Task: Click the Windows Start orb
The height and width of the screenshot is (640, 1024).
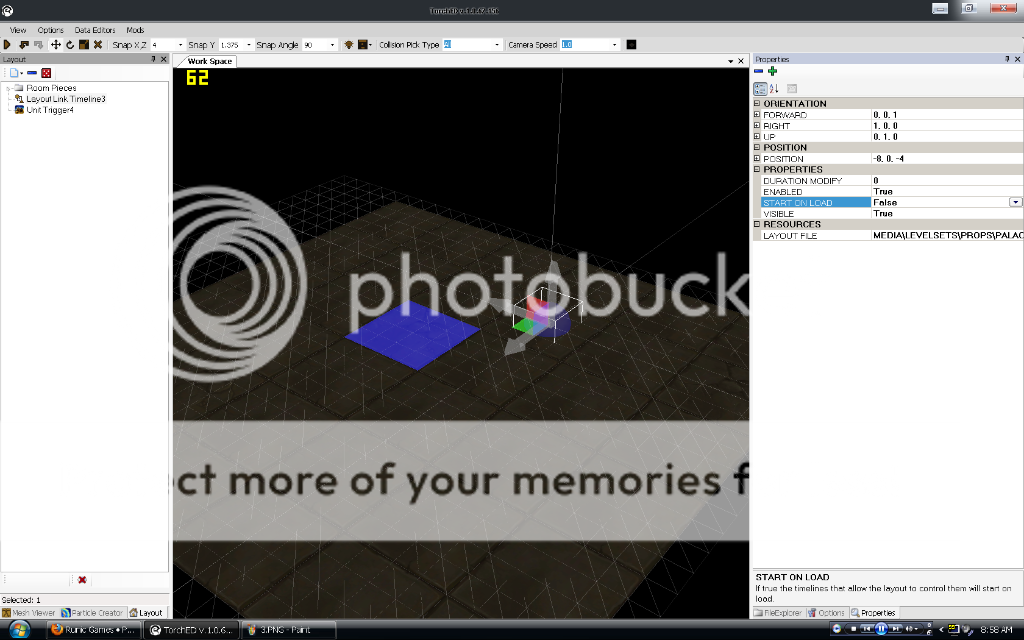Action: 19,630
